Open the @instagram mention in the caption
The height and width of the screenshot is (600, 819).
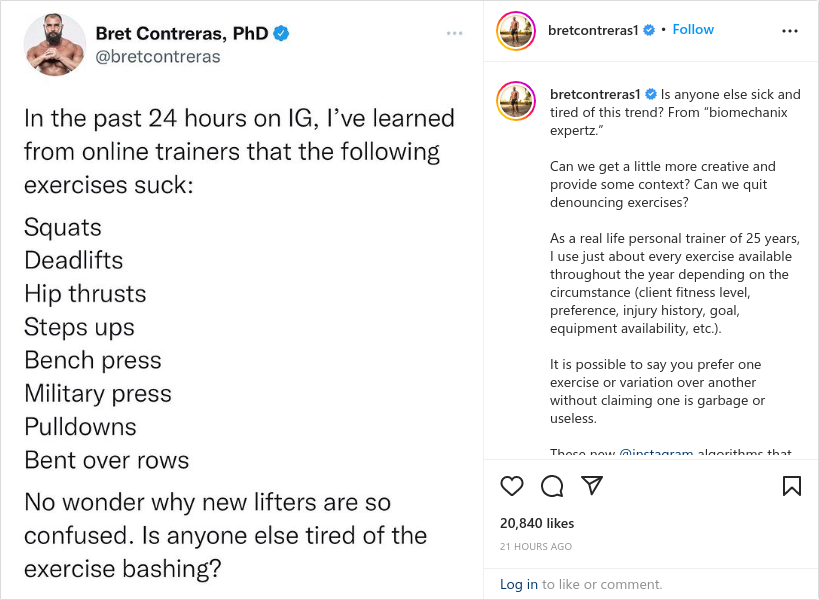656,452
